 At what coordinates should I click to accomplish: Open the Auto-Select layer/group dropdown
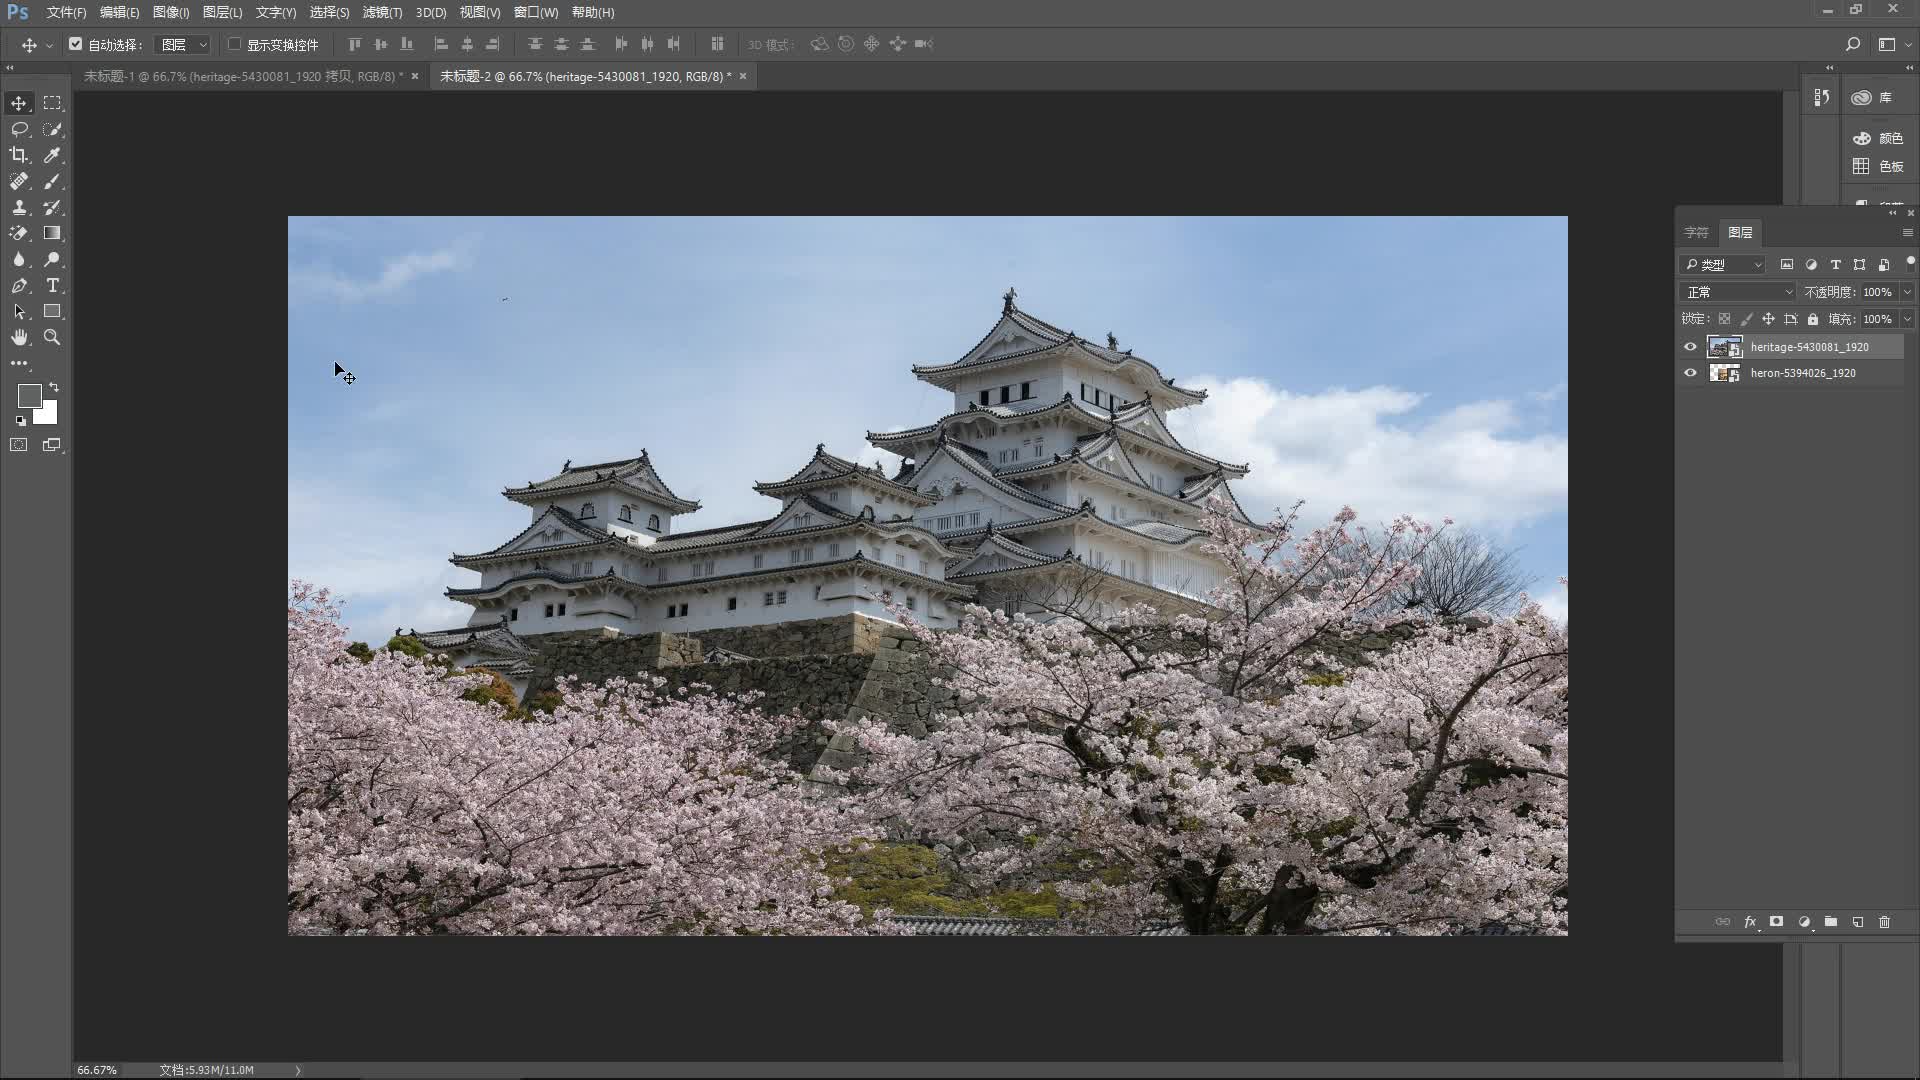[x=183, y=44]
